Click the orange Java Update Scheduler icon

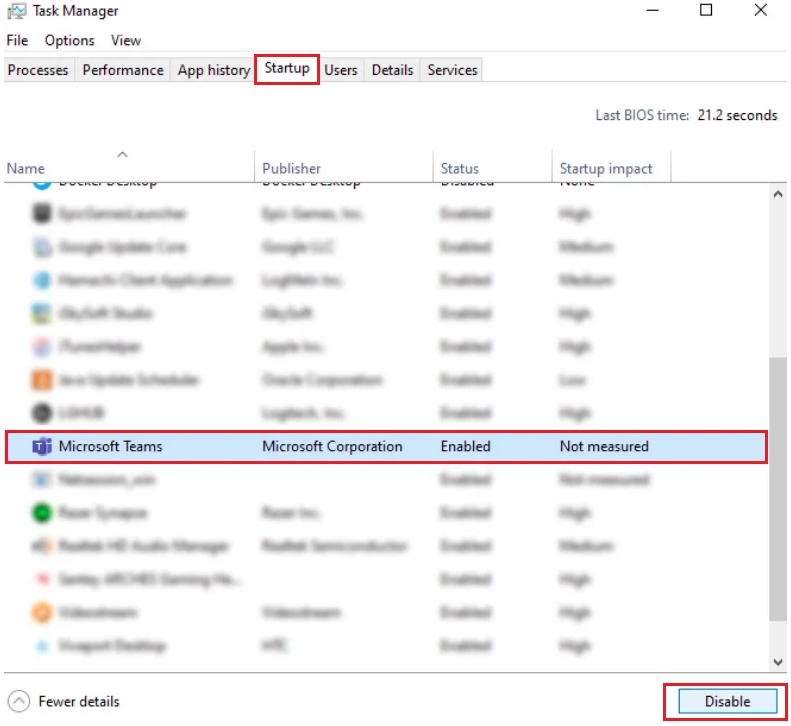point(42,380)
